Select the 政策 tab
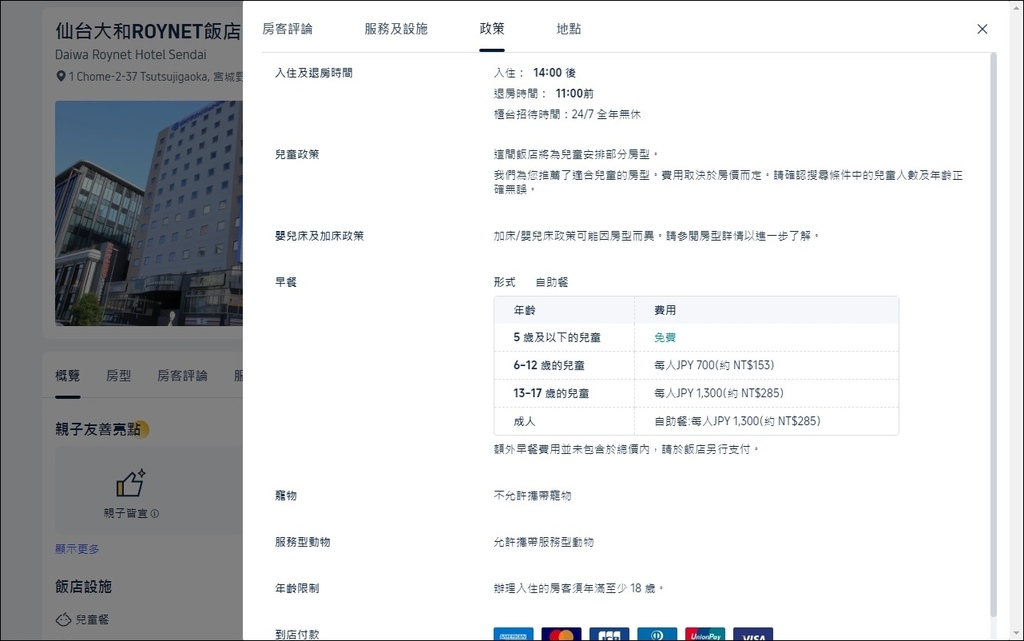This screenshot has height=641, width=1024. (492, 29)
